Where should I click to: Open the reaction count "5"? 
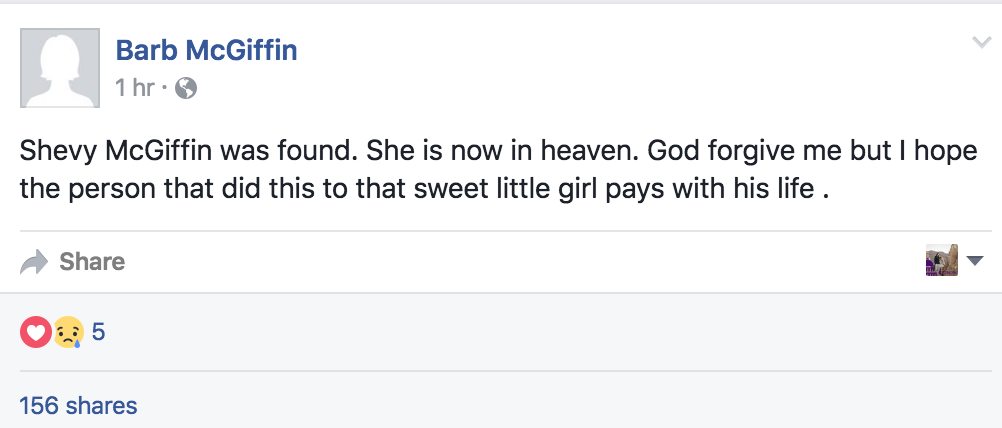click(98, 331)
